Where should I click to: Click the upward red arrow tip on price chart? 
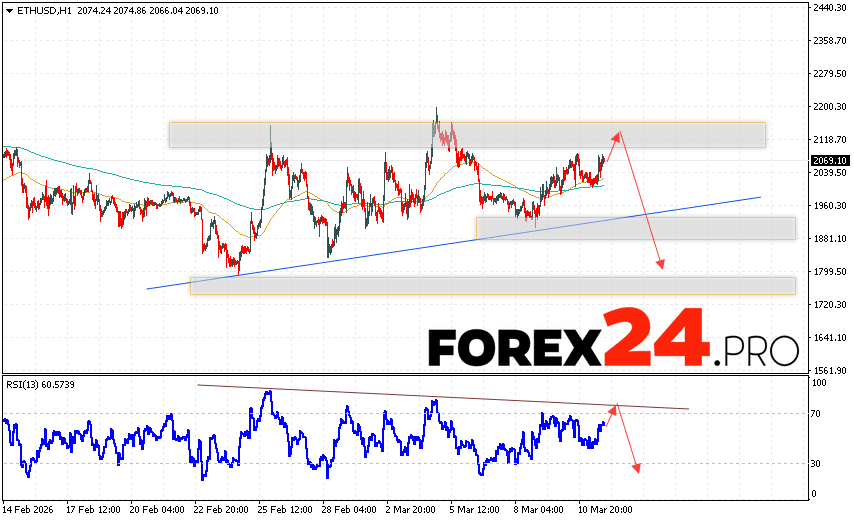(x=619, y=132)
